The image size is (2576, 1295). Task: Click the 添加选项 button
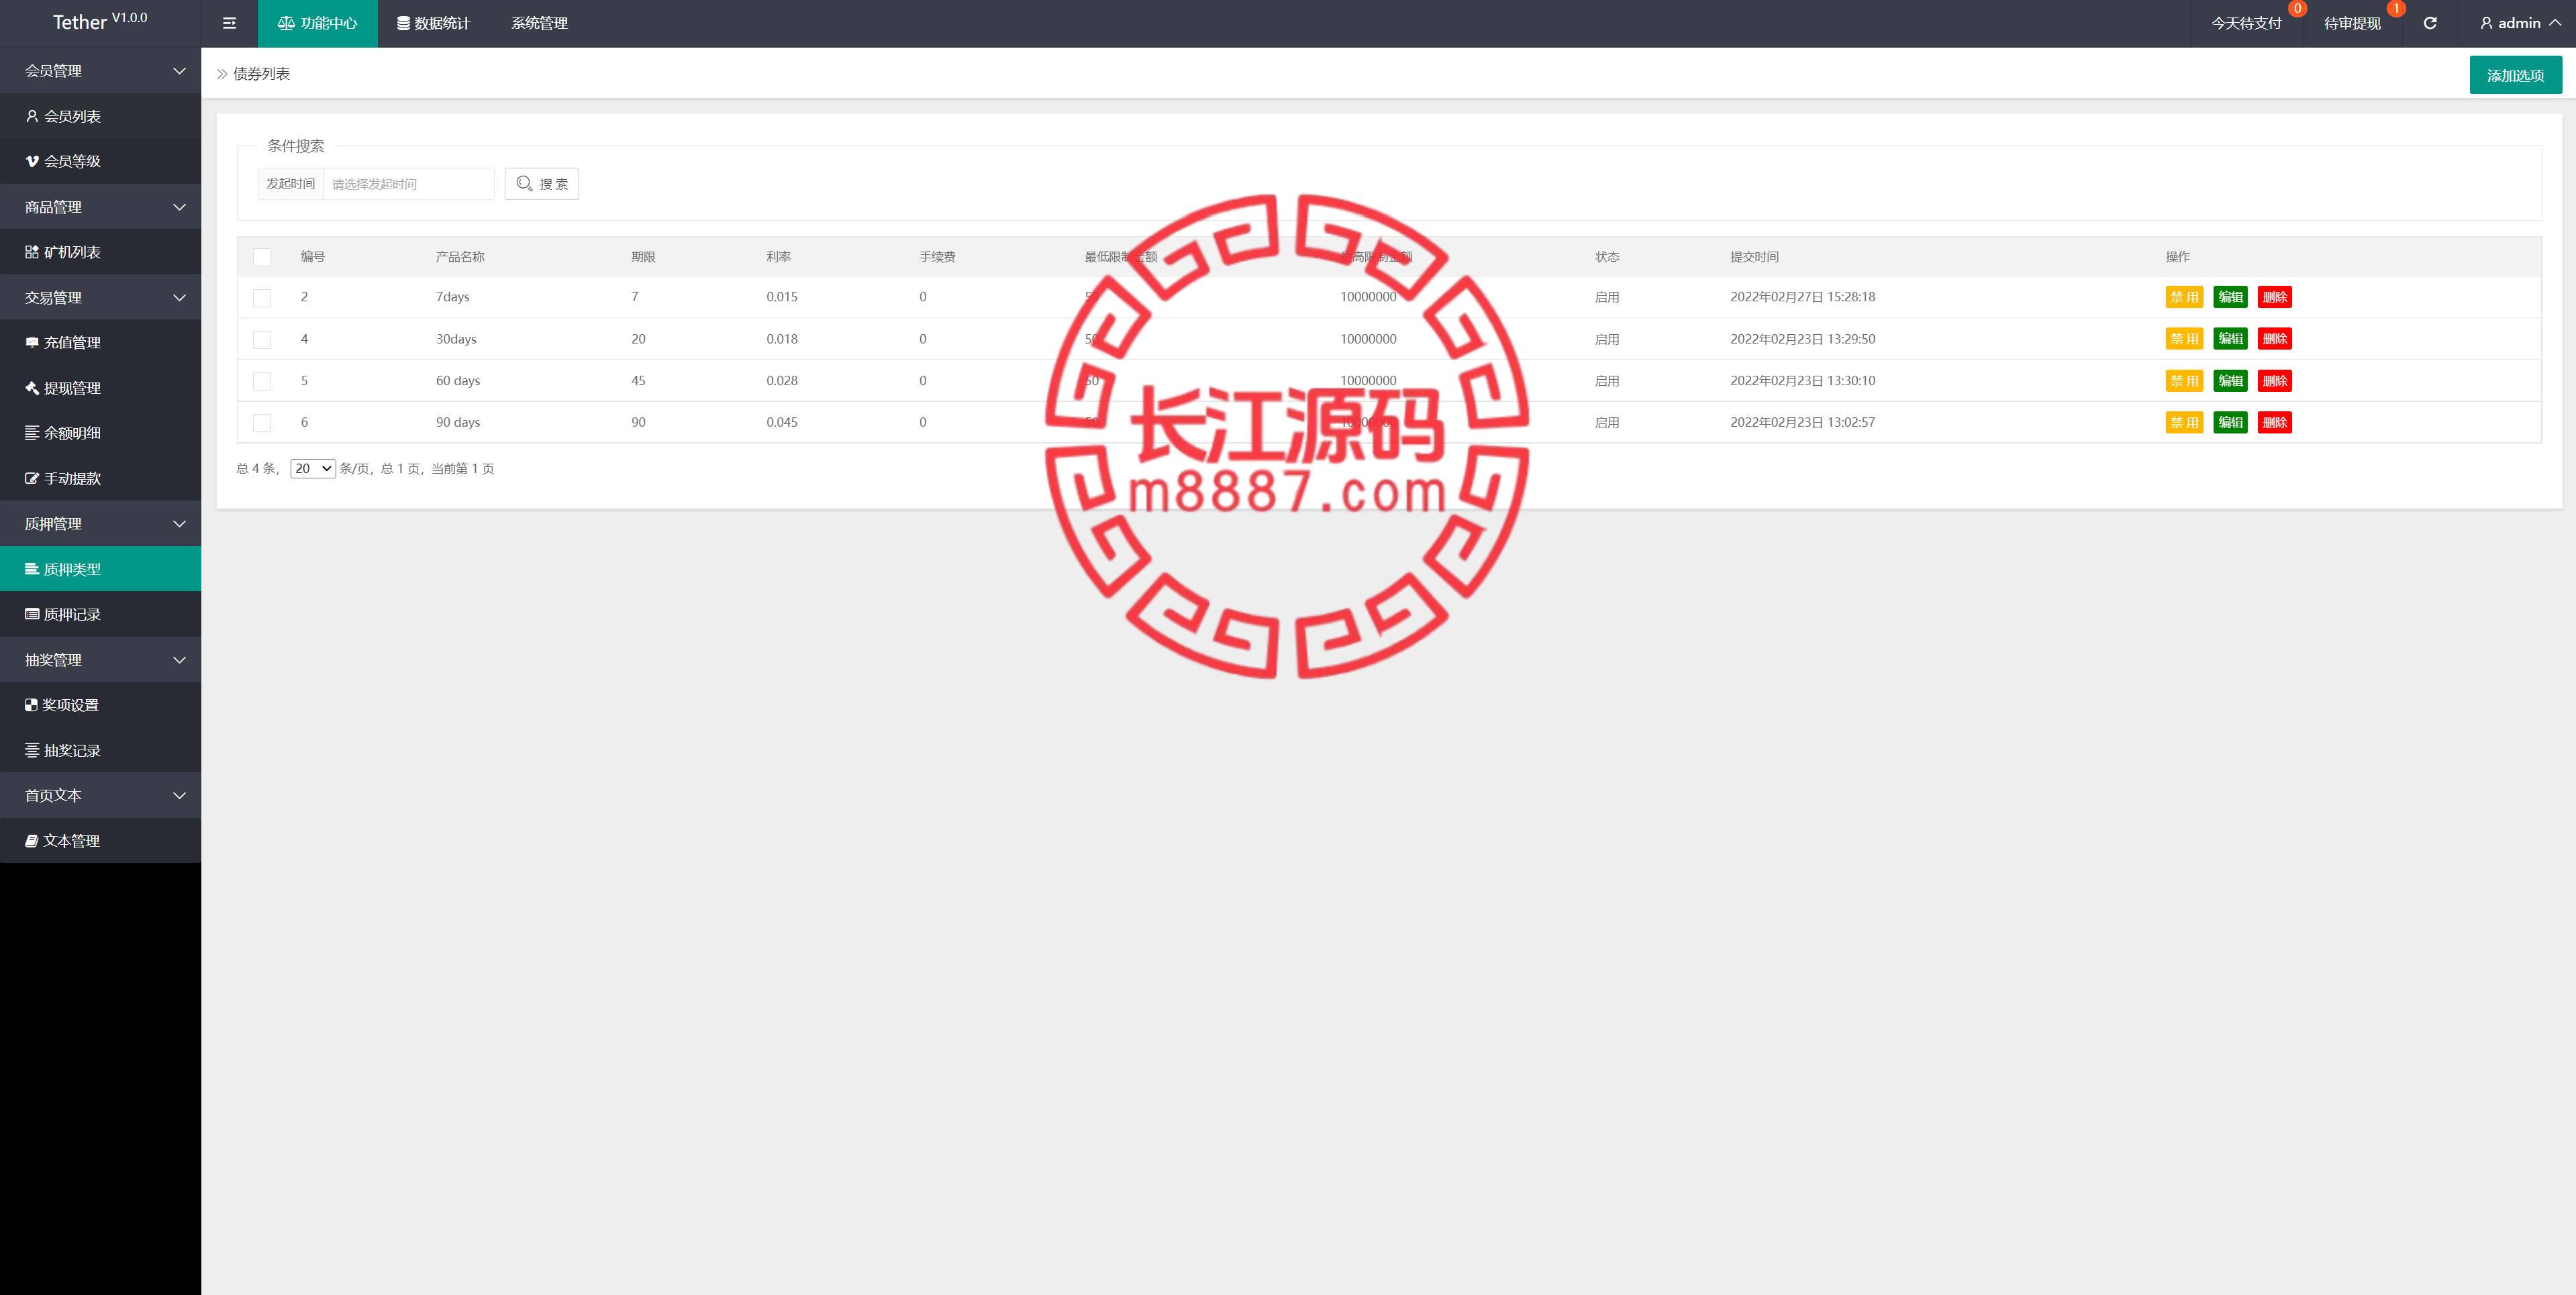click(x=2515, y=75)
